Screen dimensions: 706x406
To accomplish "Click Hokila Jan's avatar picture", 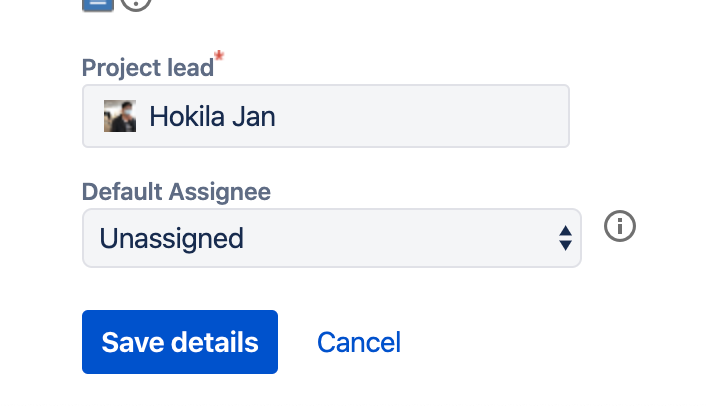I will tap(120, 116).
